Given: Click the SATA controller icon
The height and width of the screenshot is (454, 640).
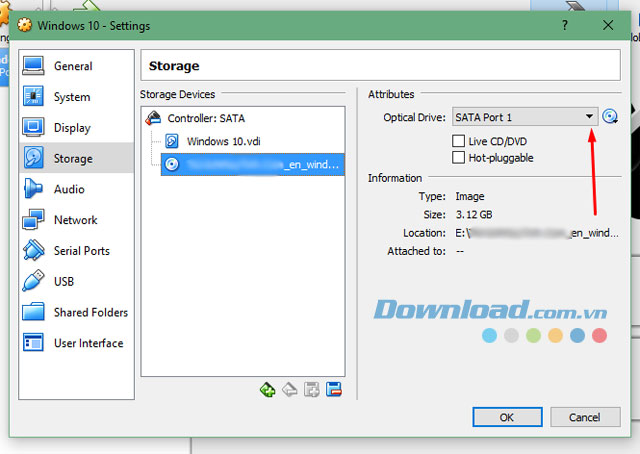Looking at the screenshot, I should pos(153,118).
